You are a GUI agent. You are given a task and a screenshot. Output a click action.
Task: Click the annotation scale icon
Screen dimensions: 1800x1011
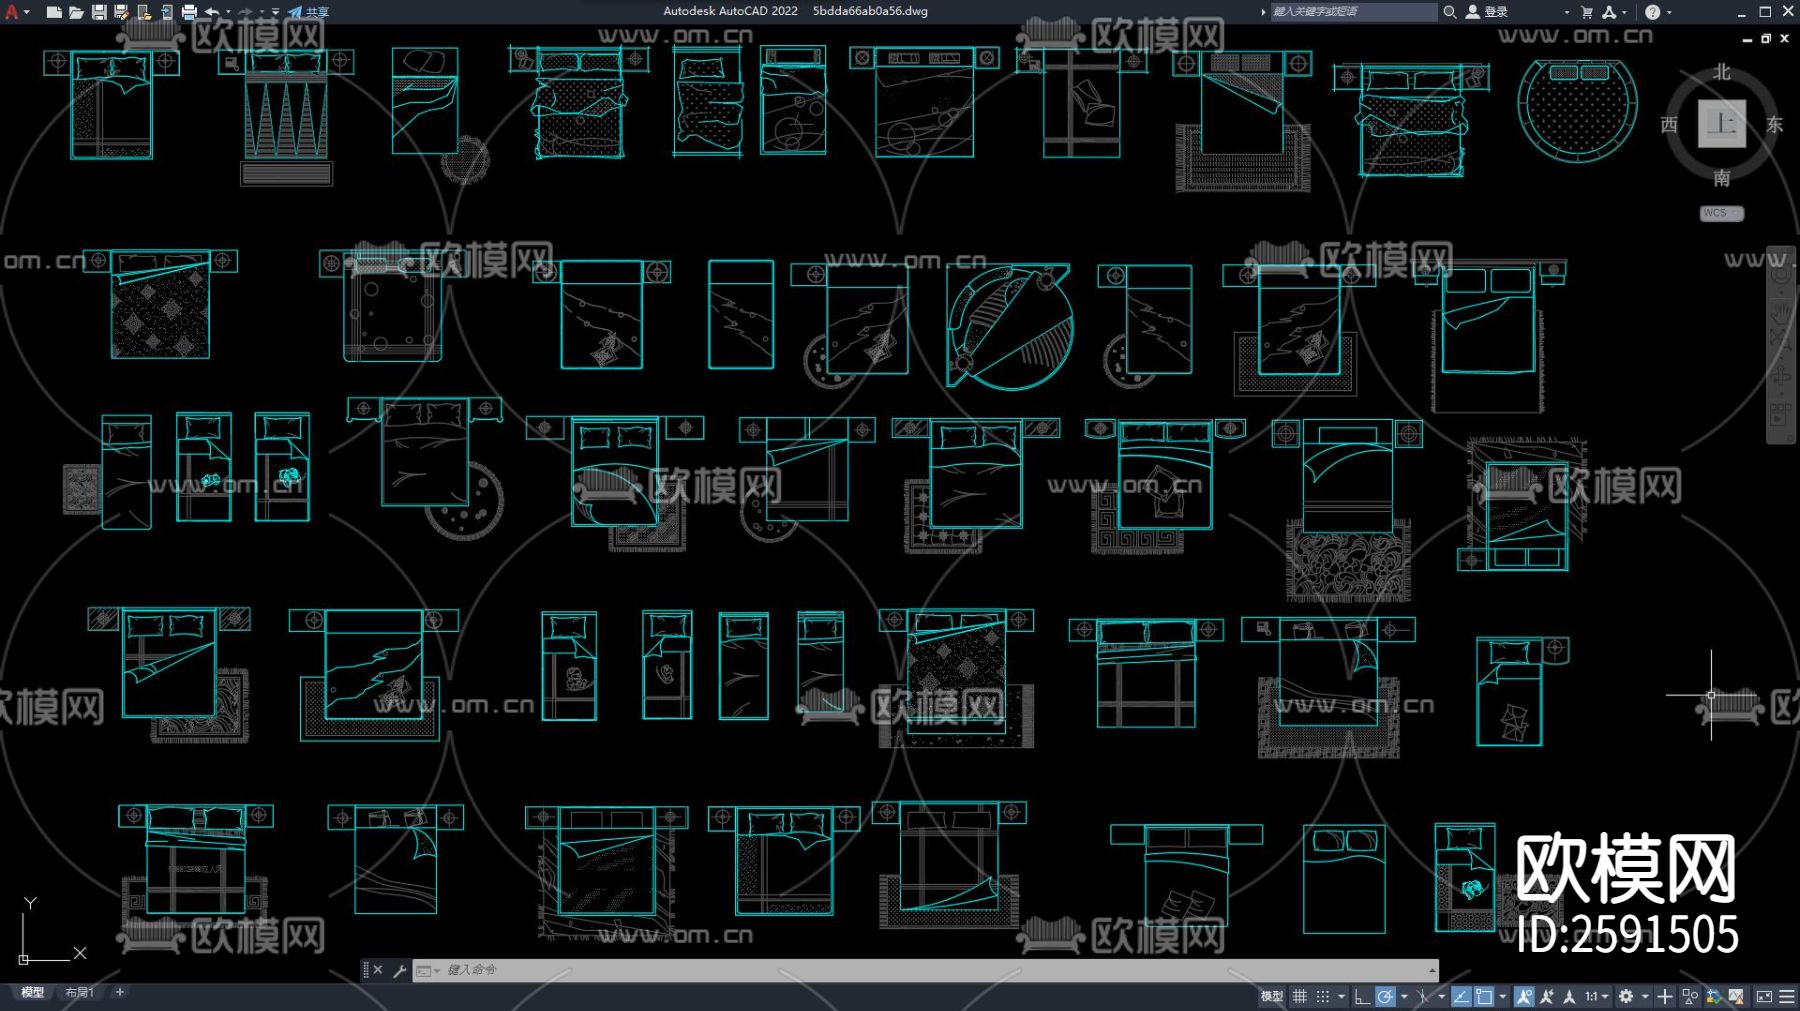(1569, 996)
